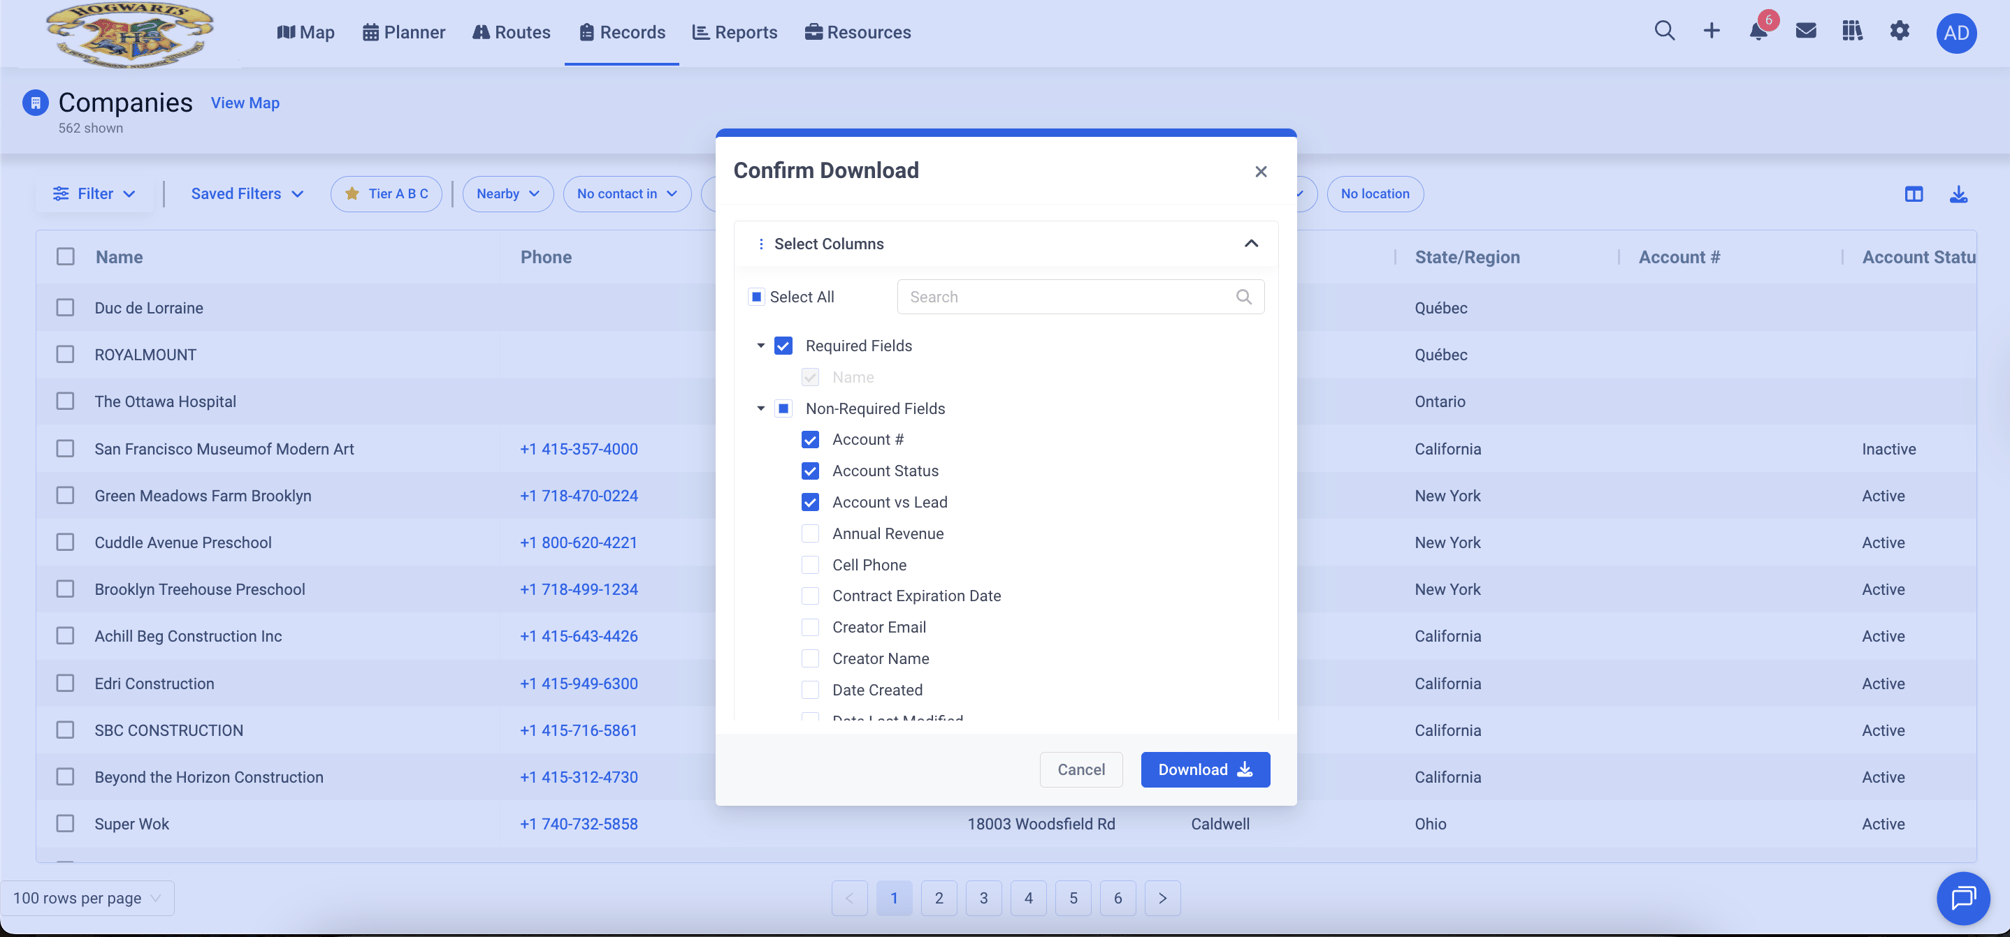
Task: Open the Filter dropdown
Action: click(95, 194)
